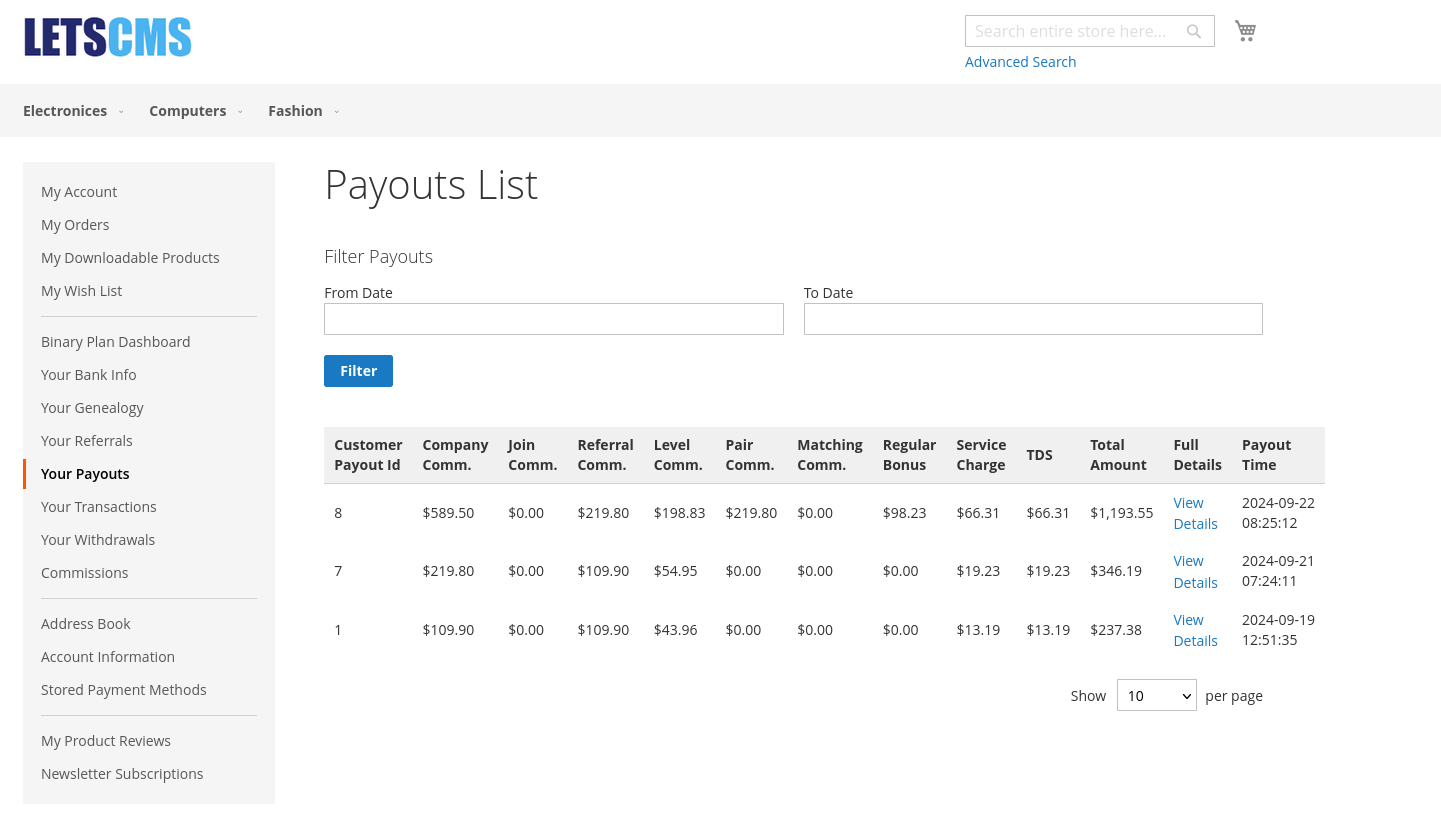1441x822 pixels.
Task: Open the shopping cart icon
Action: click(x=1245, y=30)
